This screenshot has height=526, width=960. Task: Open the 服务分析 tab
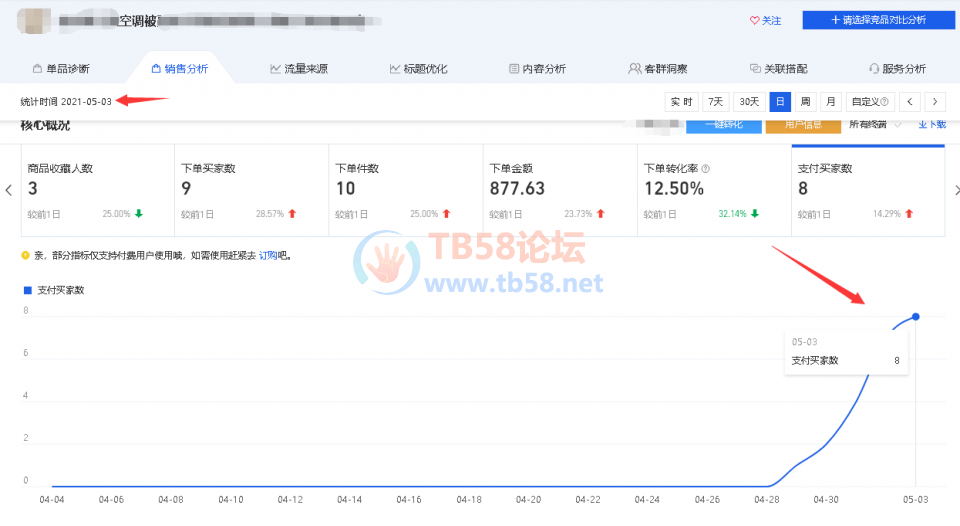898,69
